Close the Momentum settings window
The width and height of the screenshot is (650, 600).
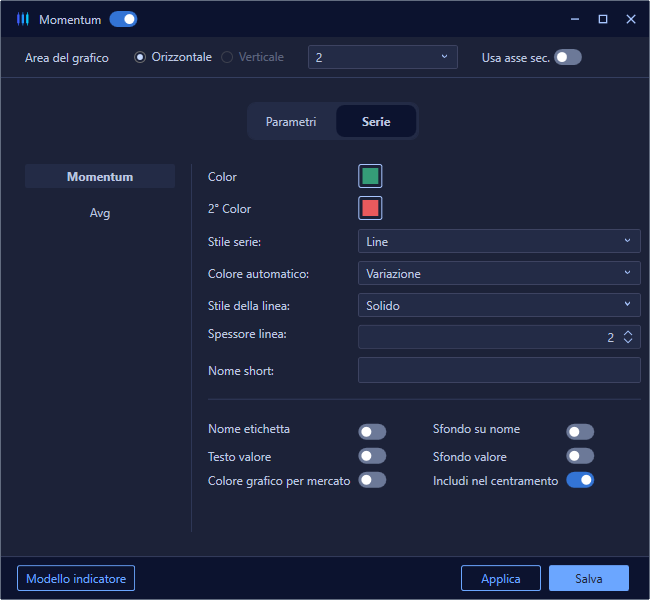(x=631, y=19)
